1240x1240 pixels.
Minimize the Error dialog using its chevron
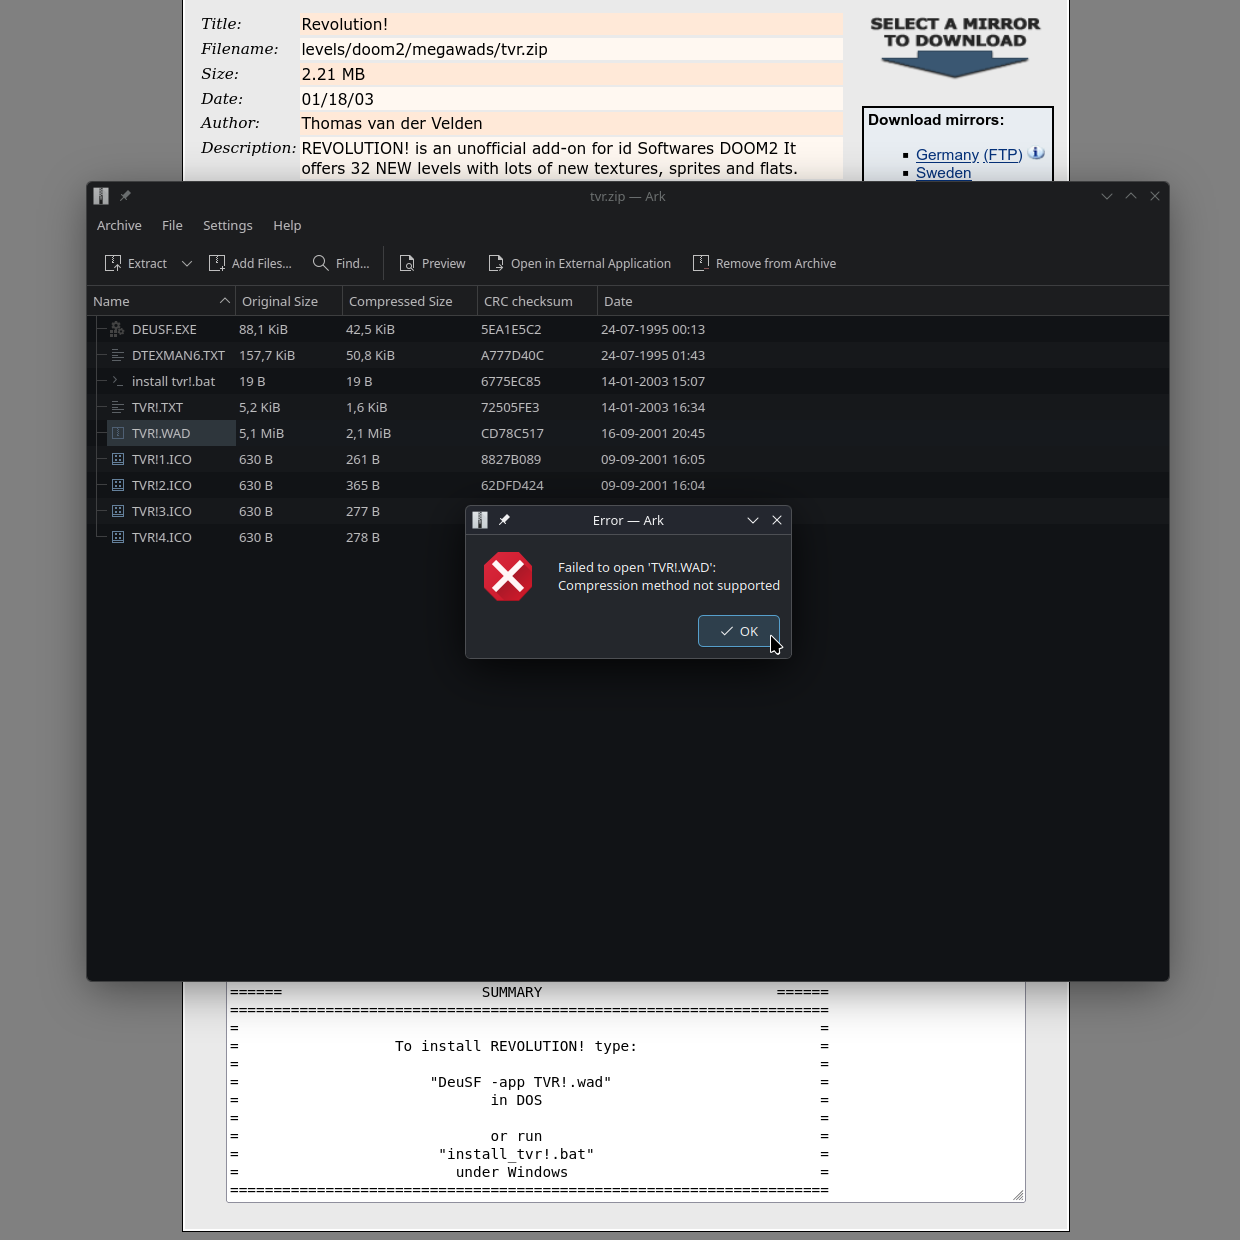(x=753, y=520)
